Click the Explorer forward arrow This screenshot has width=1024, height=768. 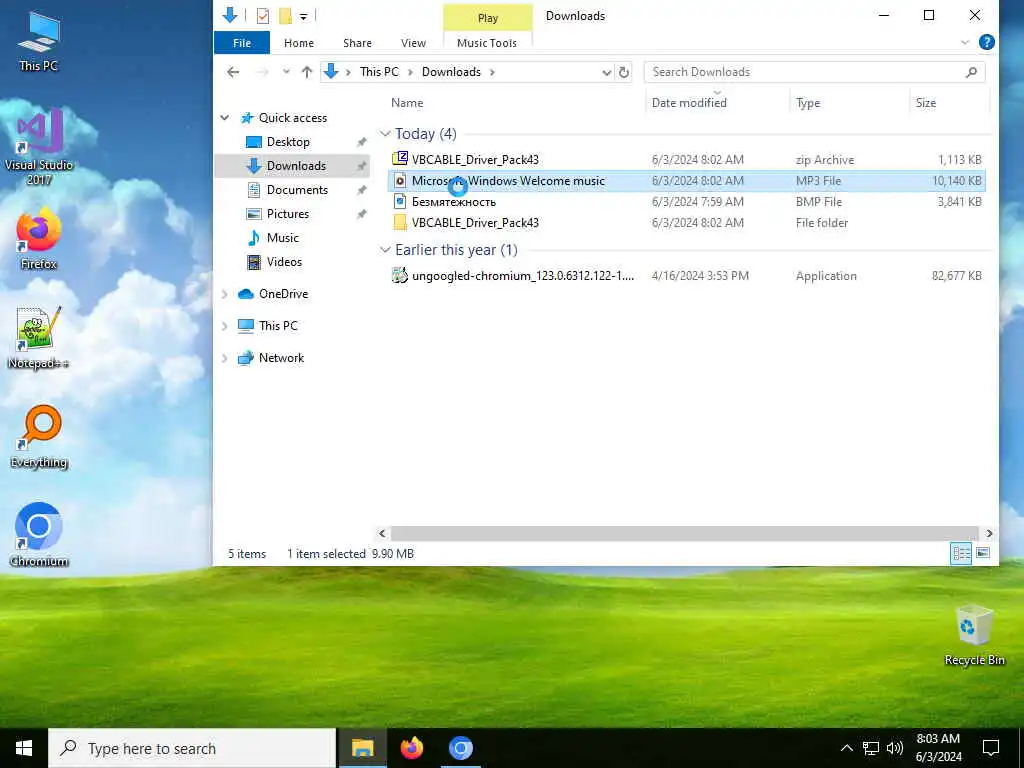[x=262, y=72]
